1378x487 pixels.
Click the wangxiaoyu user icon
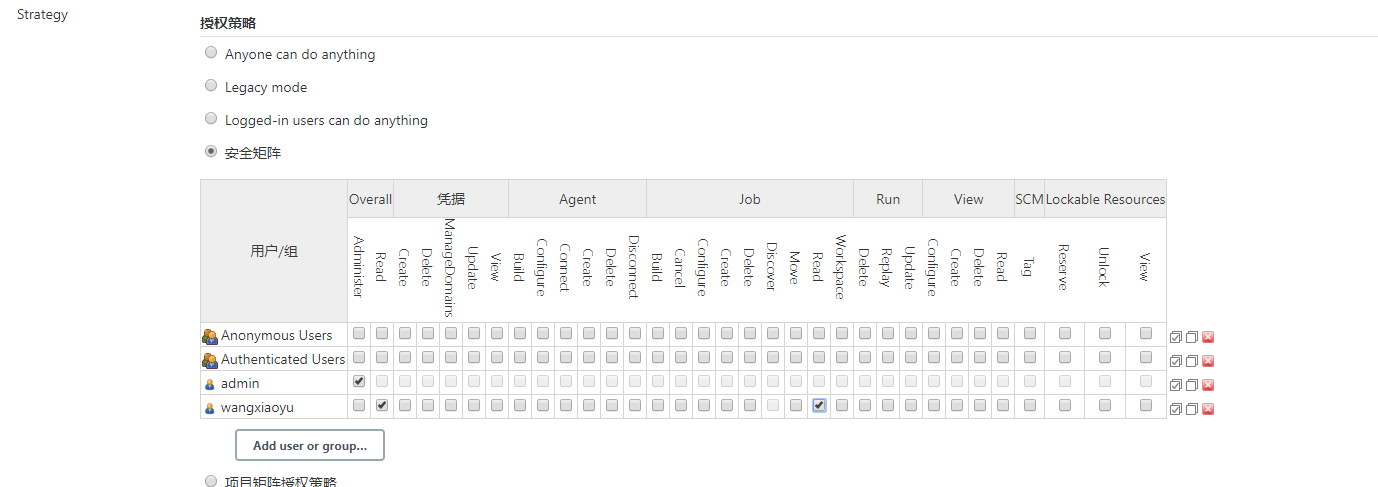click(x=209, y=408)
